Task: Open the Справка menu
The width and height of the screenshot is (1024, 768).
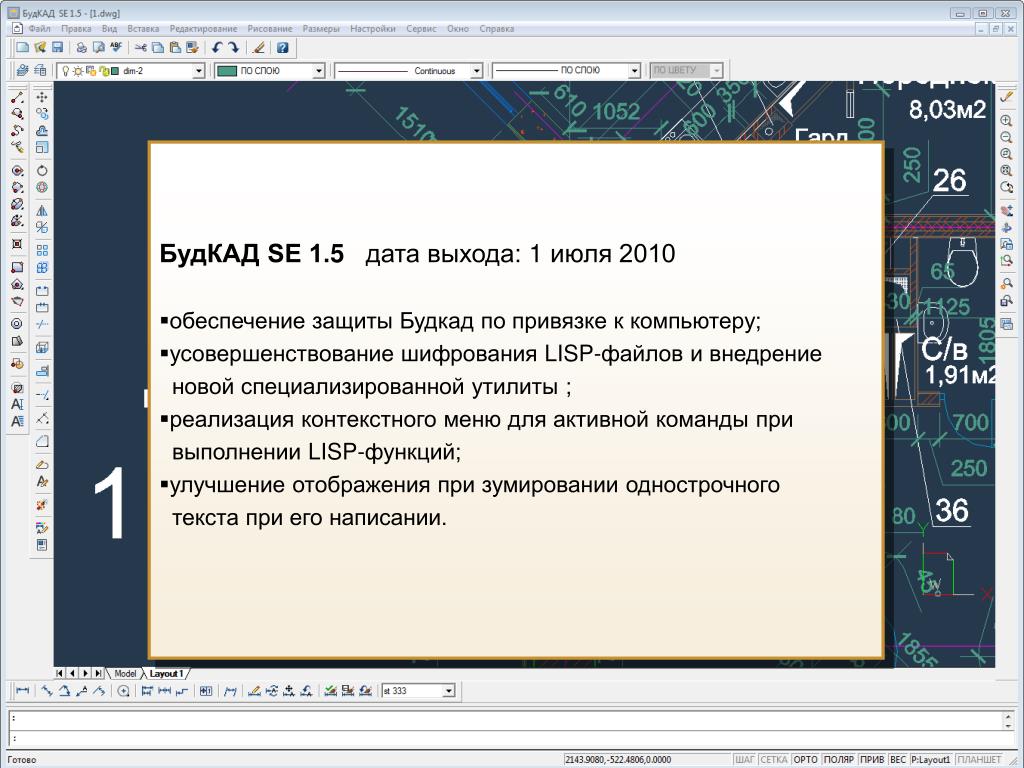Action: (496, 29)
